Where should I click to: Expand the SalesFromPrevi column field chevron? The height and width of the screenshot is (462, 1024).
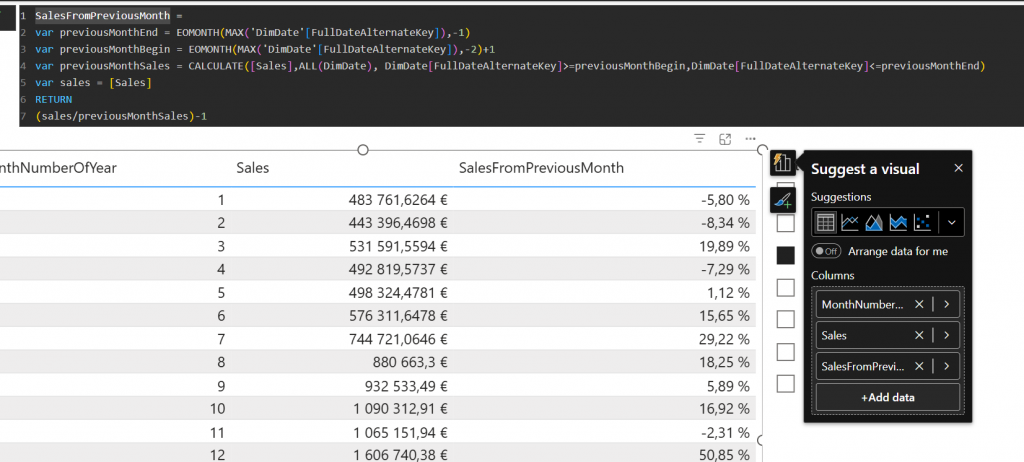[x=946, y=366]
